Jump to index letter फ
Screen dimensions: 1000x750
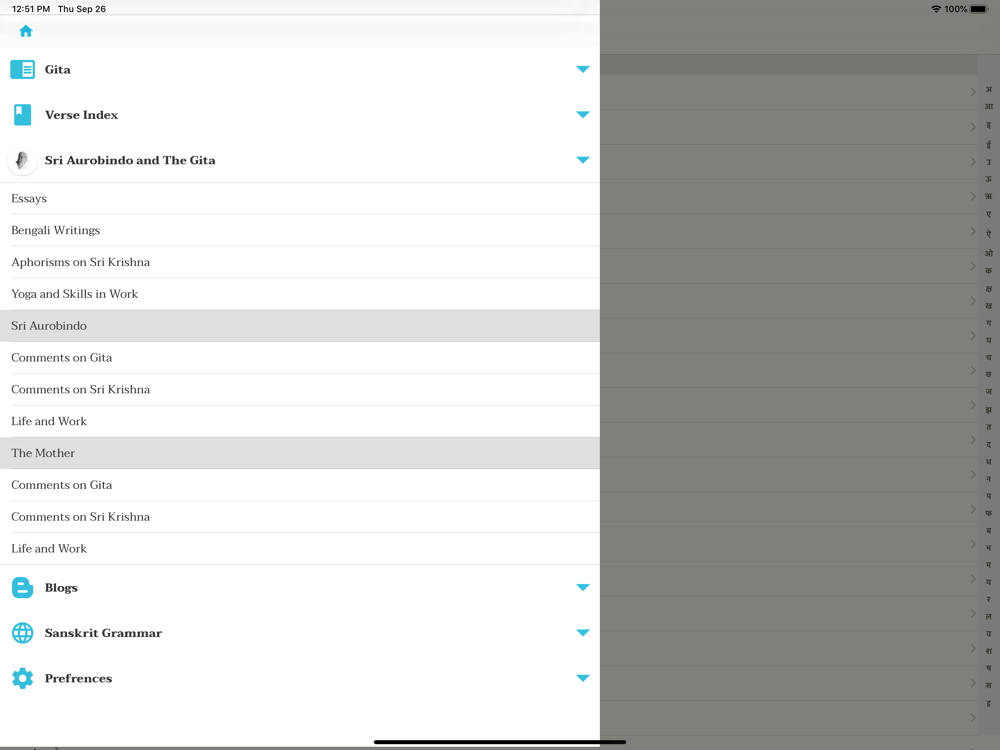989,513
